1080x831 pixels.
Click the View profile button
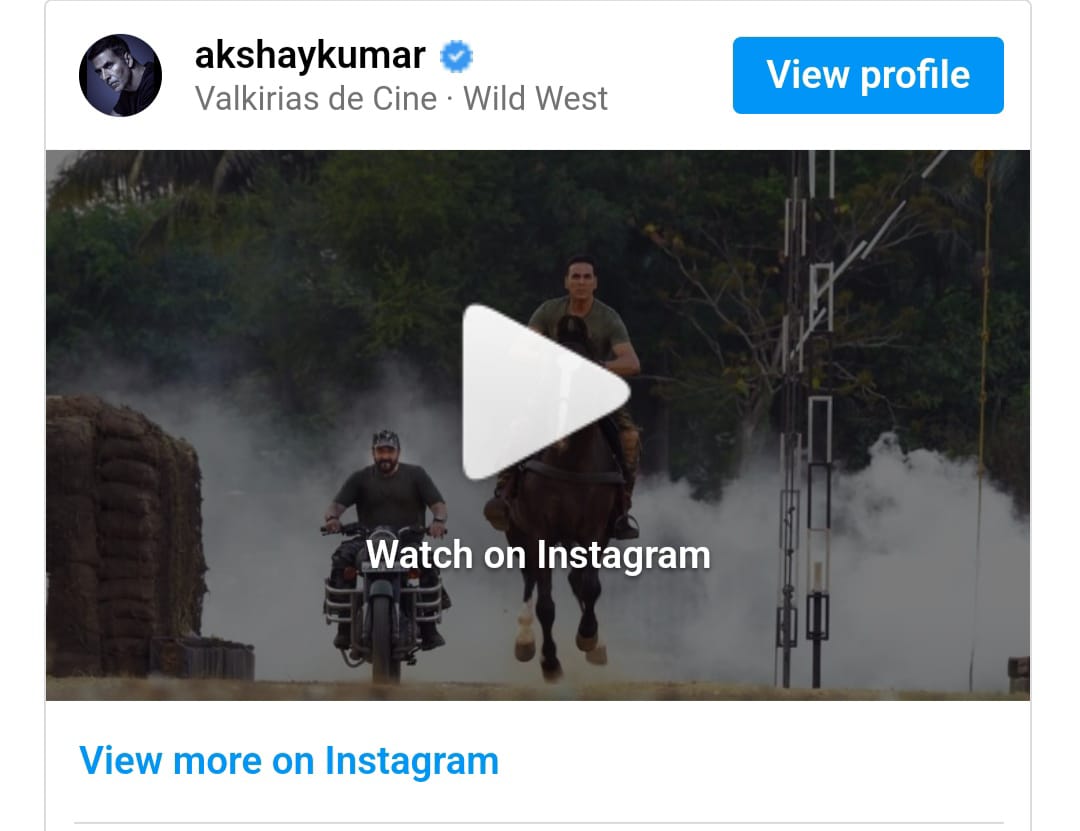coord(868,75)
